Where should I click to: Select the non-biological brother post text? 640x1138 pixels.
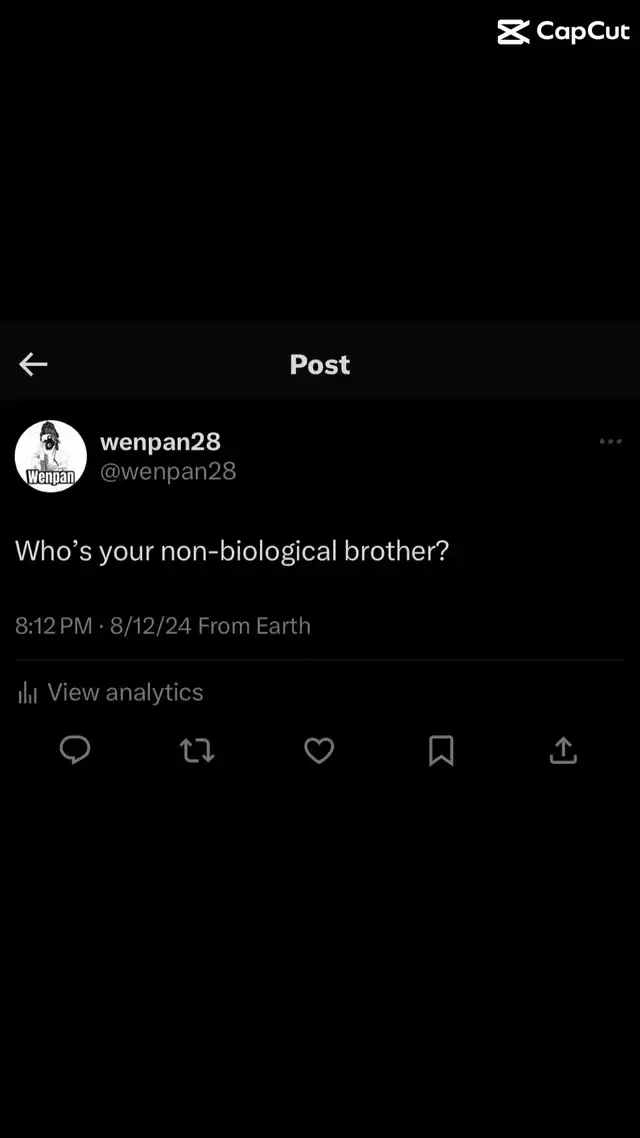[x=232, y=551]
